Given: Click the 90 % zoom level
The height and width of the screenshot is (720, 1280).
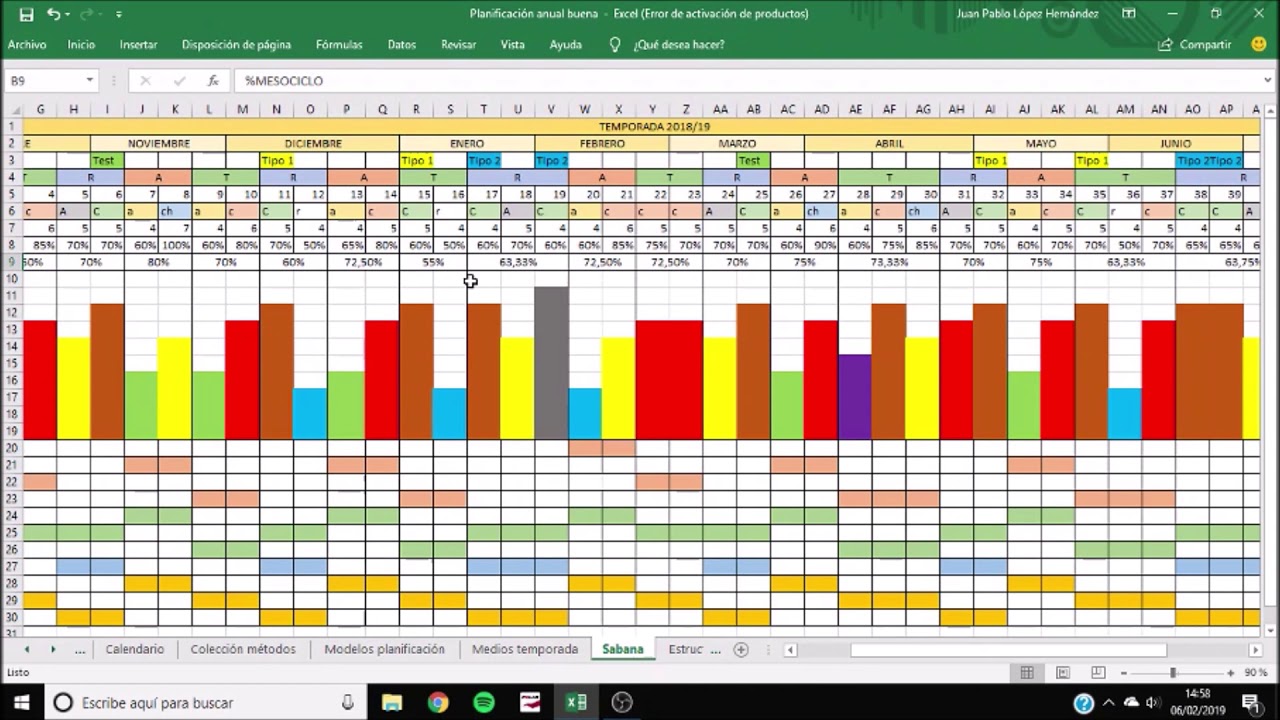Looking at the screenshot, I should pyautogui.click(x=1256, y=673).
